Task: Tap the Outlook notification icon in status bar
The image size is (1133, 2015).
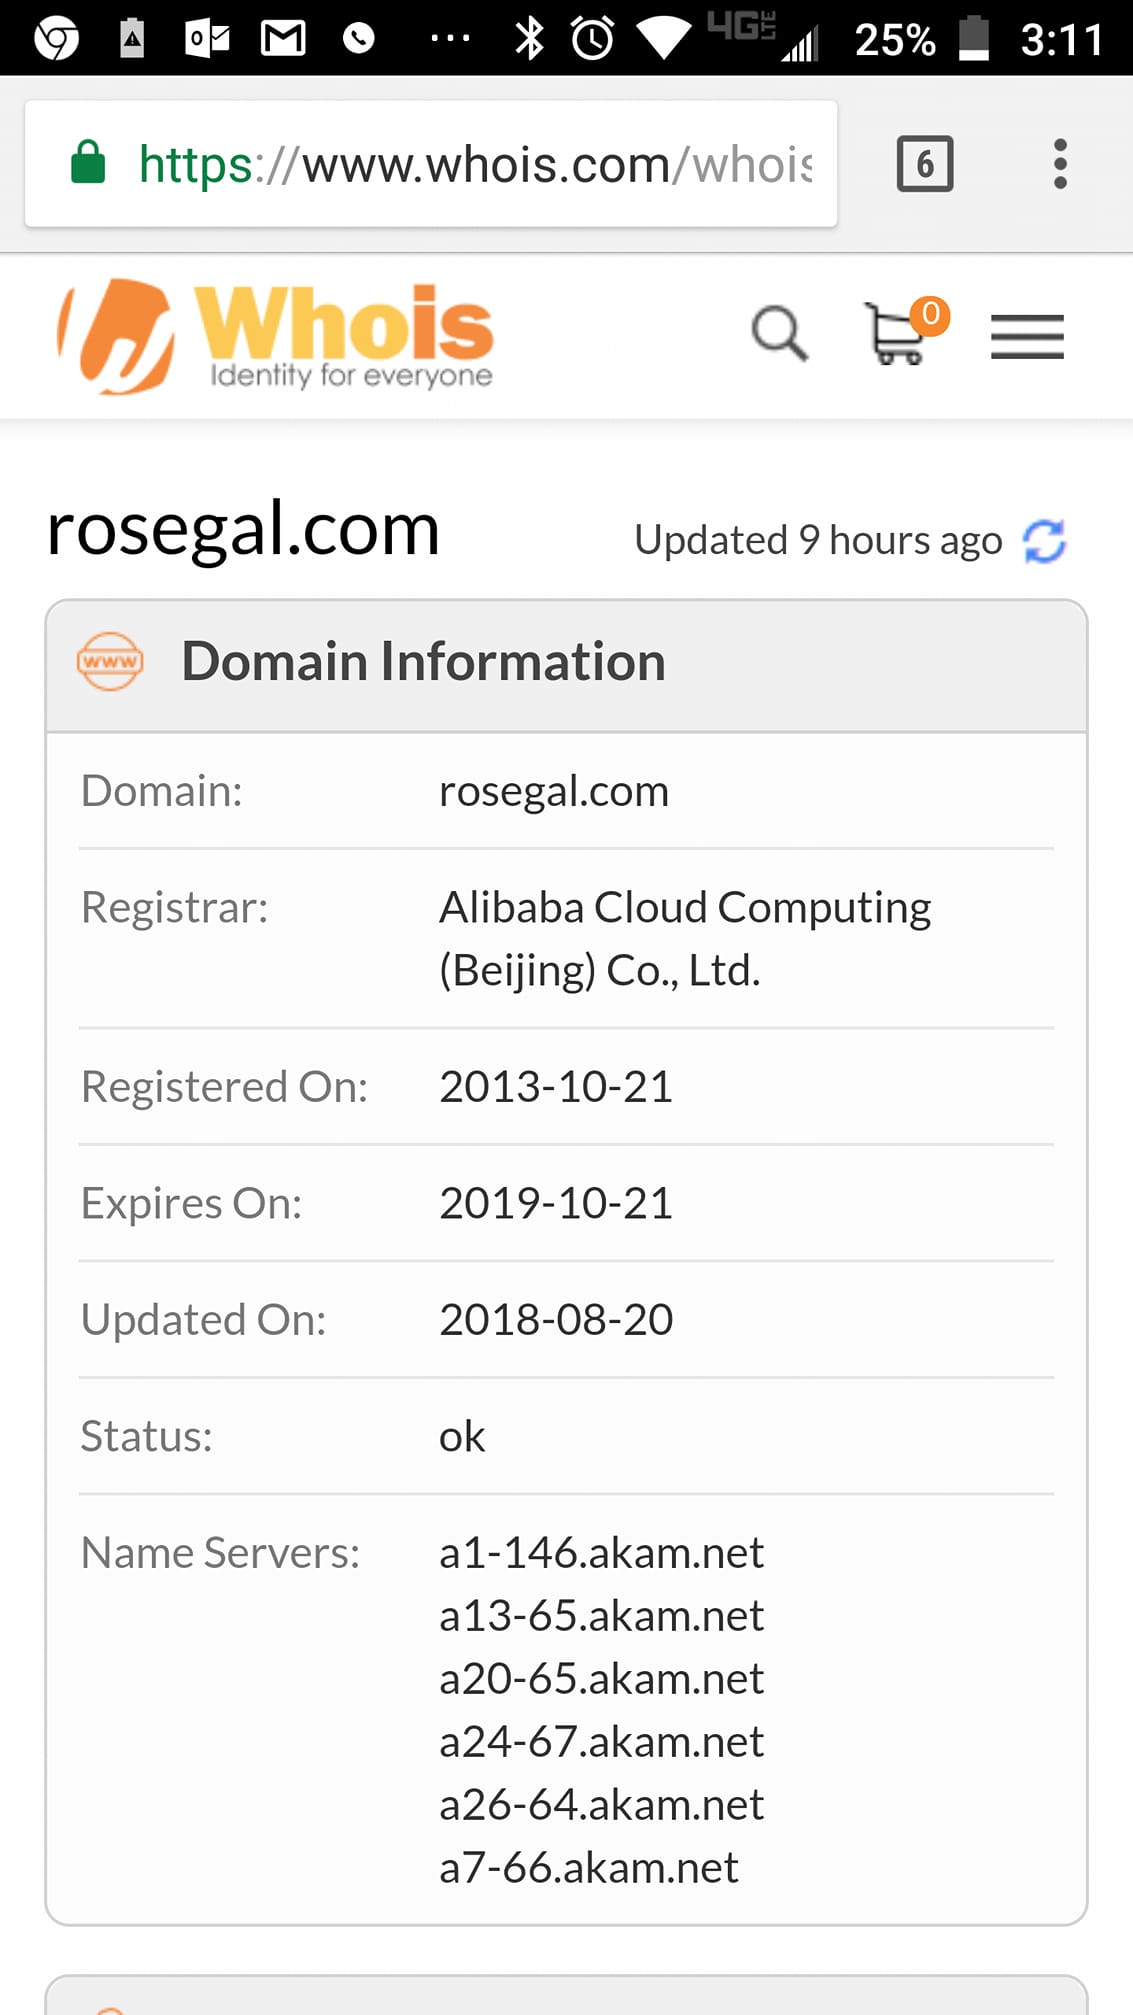Action: tap(208, 39)
